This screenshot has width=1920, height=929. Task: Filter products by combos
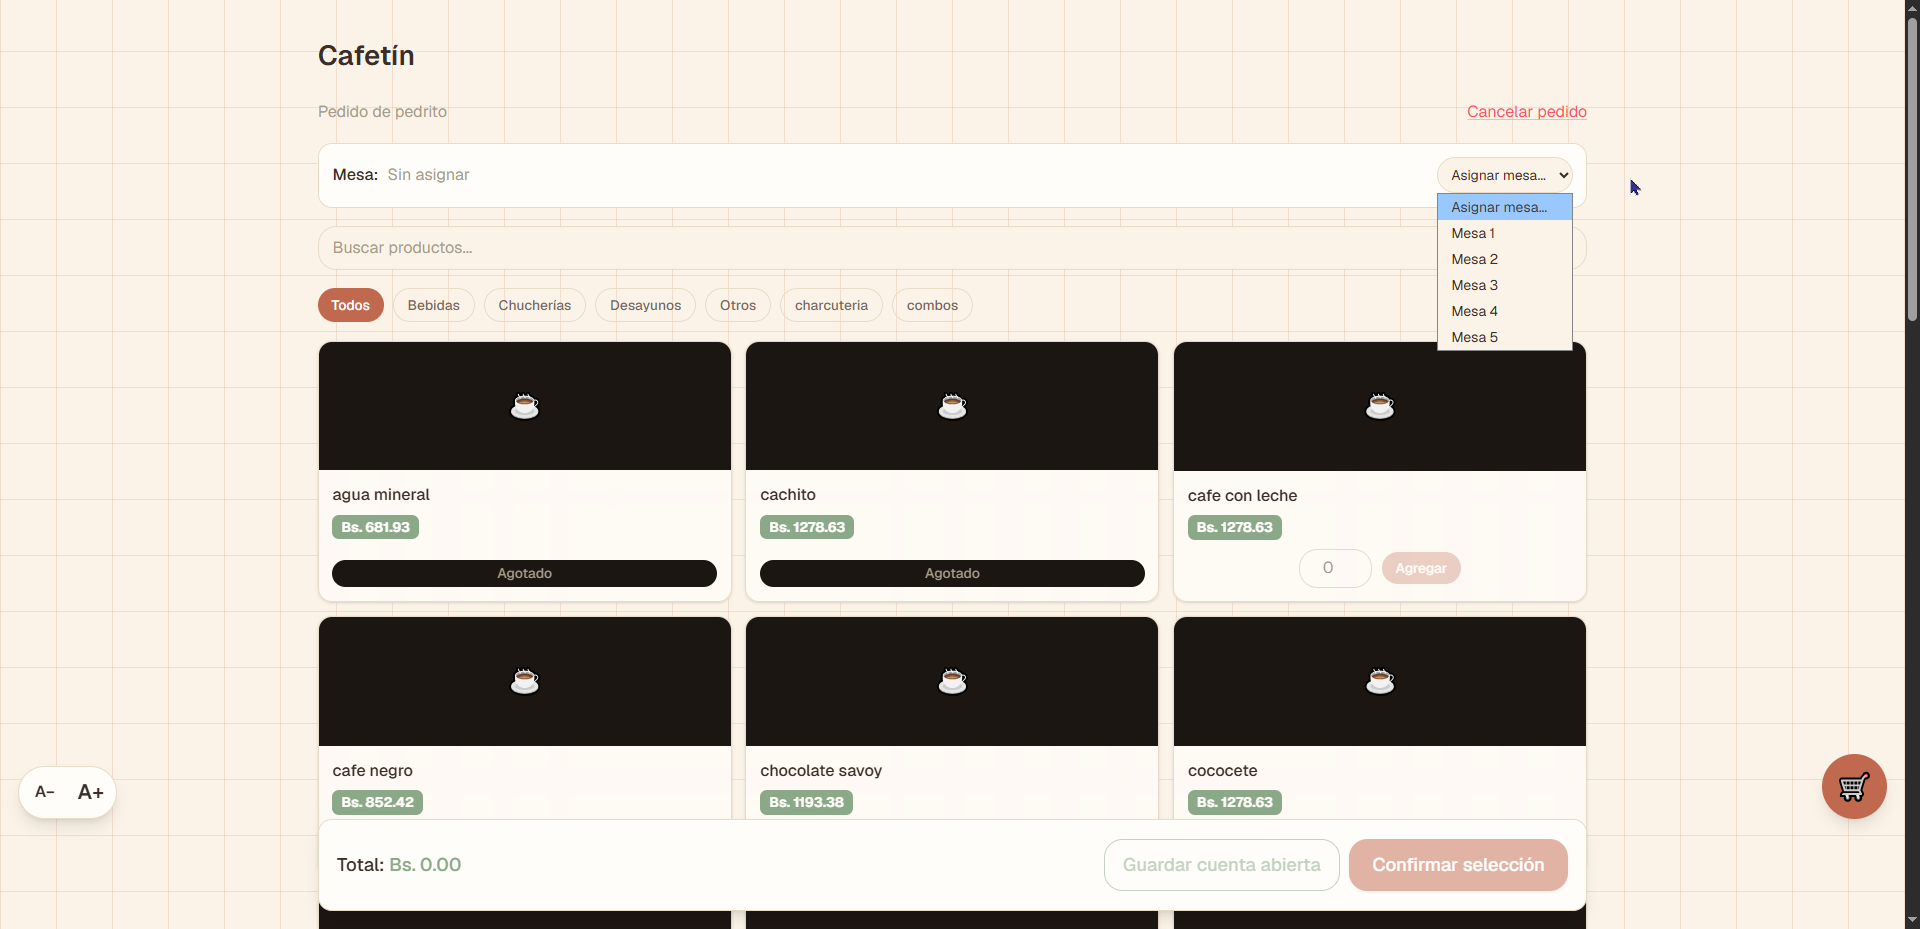point(932,305)
